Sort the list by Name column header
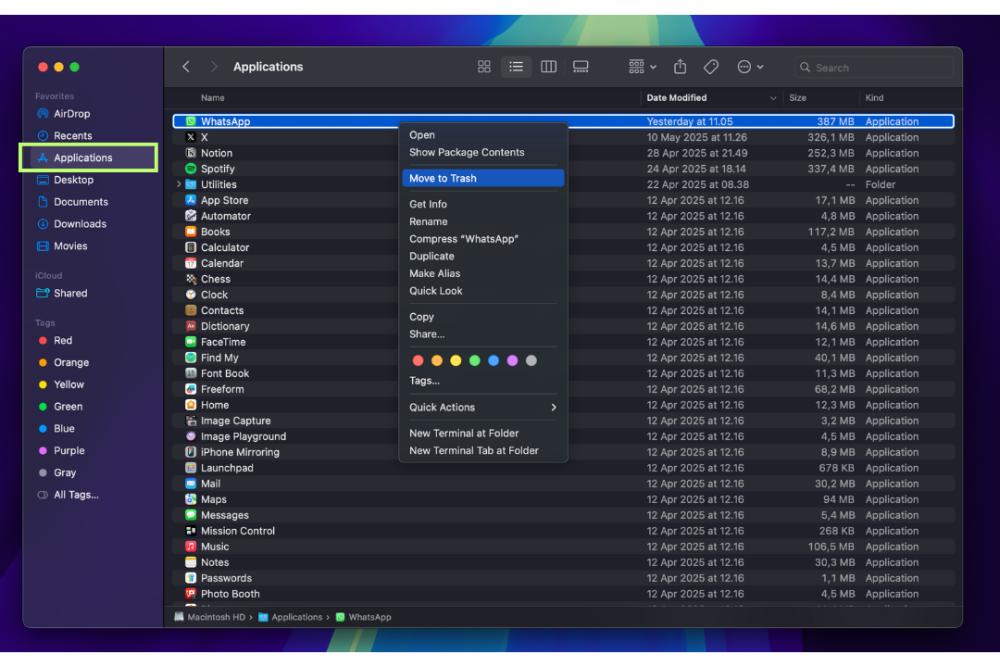 click(212, 98)
